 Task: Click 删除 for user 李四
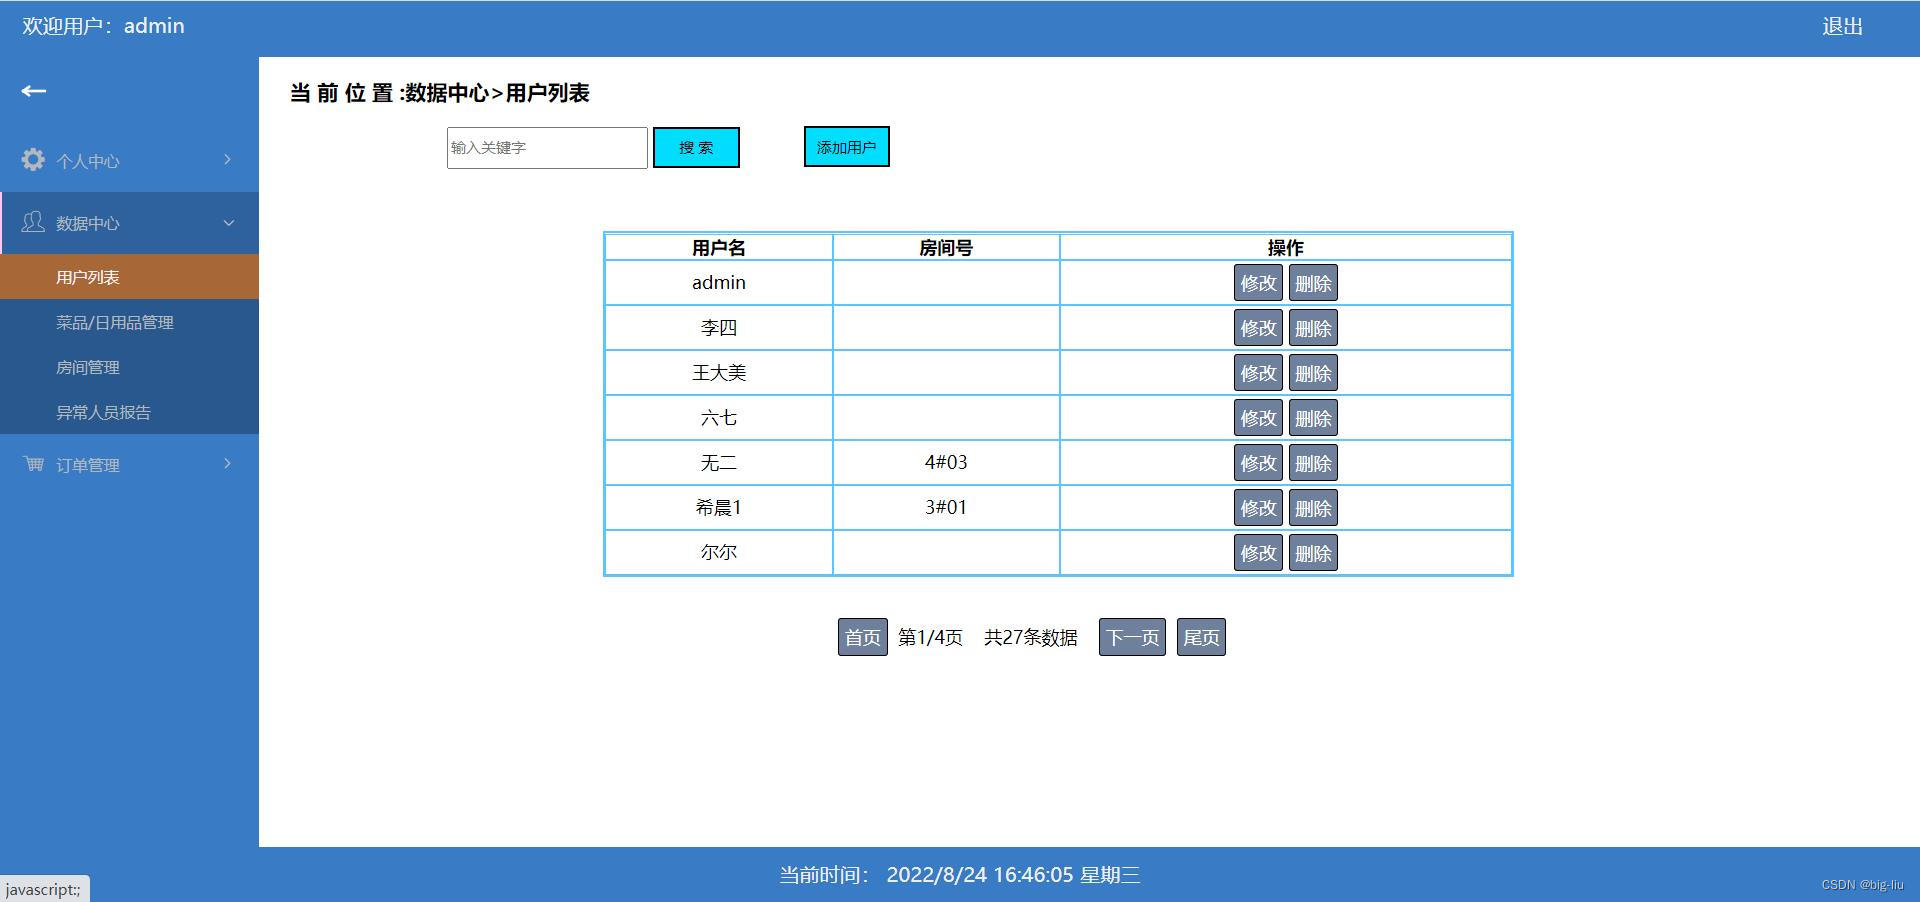click(1313, 328)
